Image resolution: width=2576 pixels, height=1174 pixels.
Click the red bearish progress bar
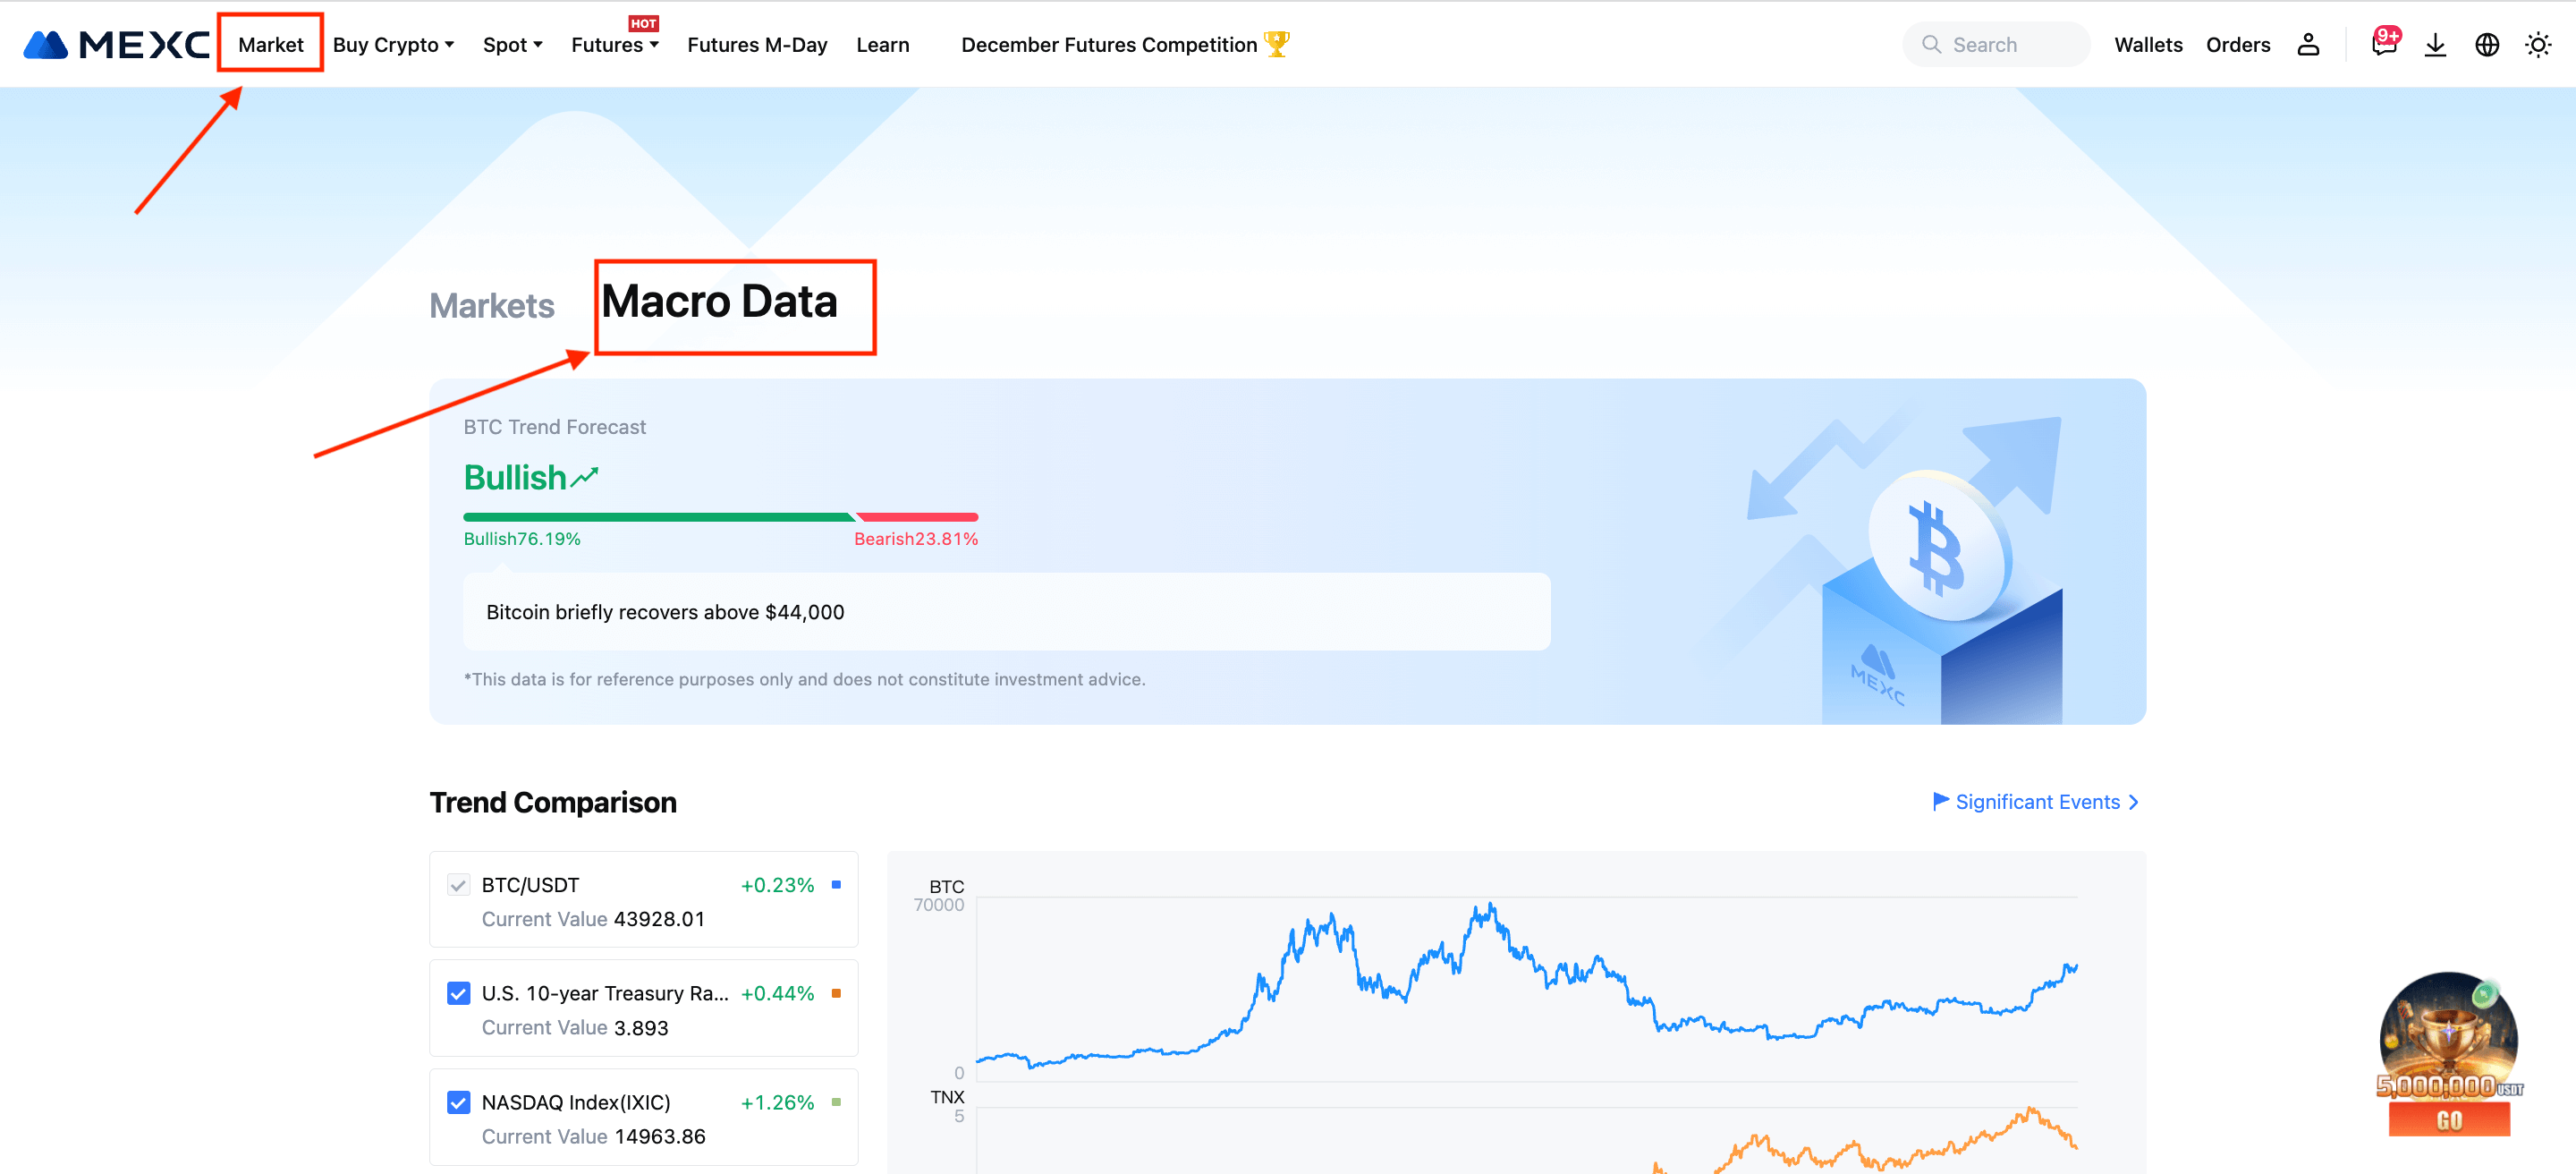tap(918, 517)
